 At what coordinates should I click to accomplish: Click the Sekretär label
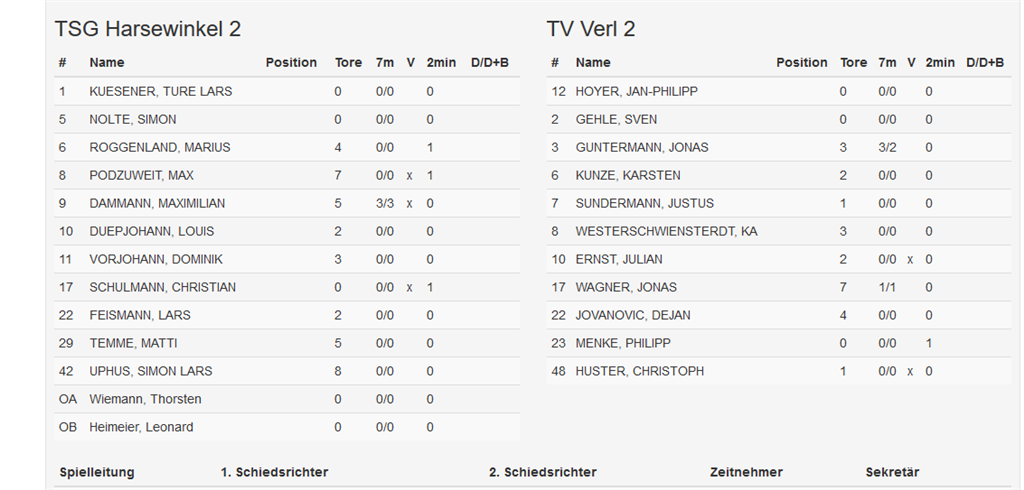(x=892, y=472)
